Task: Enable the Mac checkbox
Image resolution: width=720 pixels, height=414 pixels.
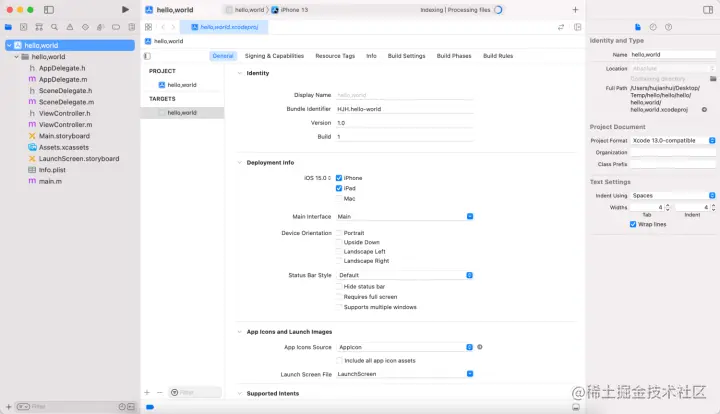Action: [339, 198]
